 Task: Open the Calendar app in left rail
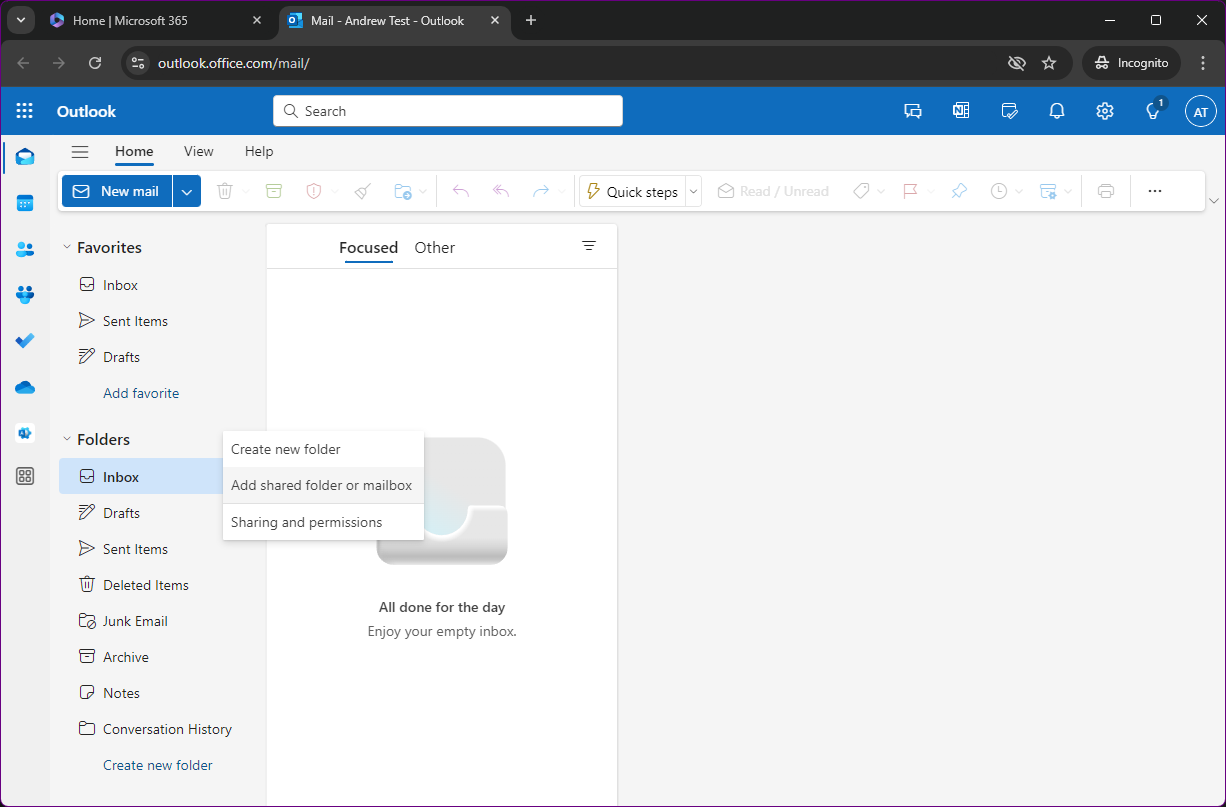[x=25, y=203]
